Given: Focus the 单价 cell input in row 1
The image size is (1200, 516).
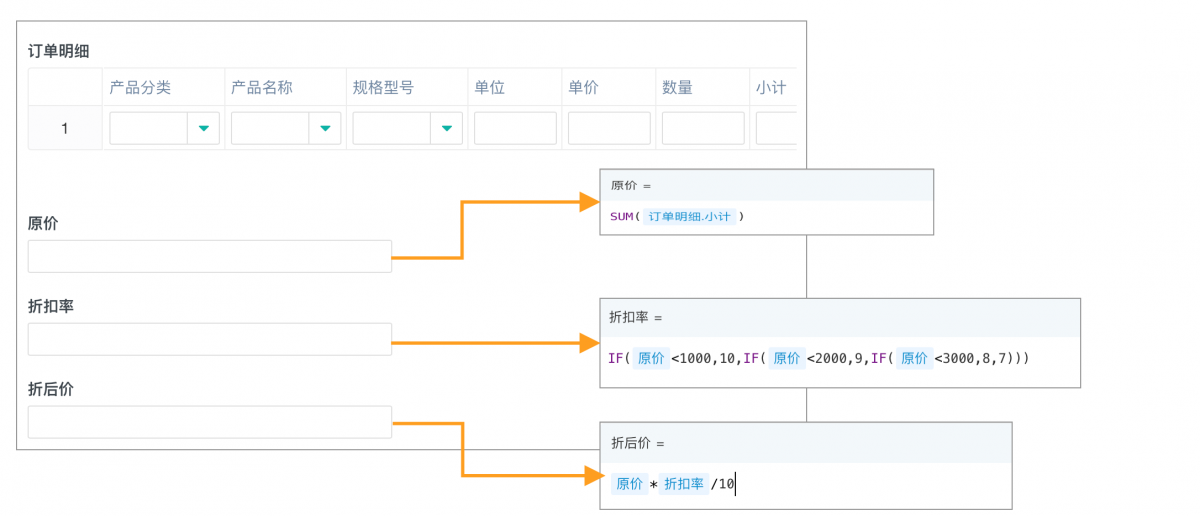Looking at the screenshot, I should (609, 128).
